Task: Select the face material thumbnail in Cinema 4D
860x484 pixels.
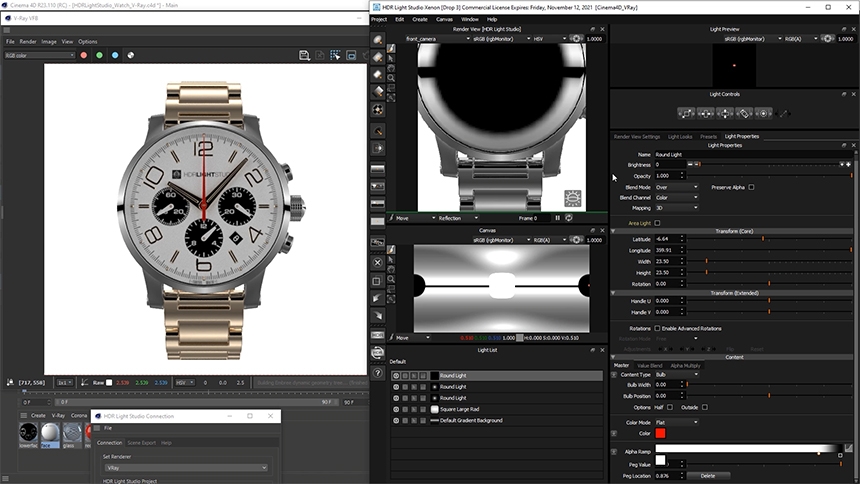Action: (x=50, y=433)
